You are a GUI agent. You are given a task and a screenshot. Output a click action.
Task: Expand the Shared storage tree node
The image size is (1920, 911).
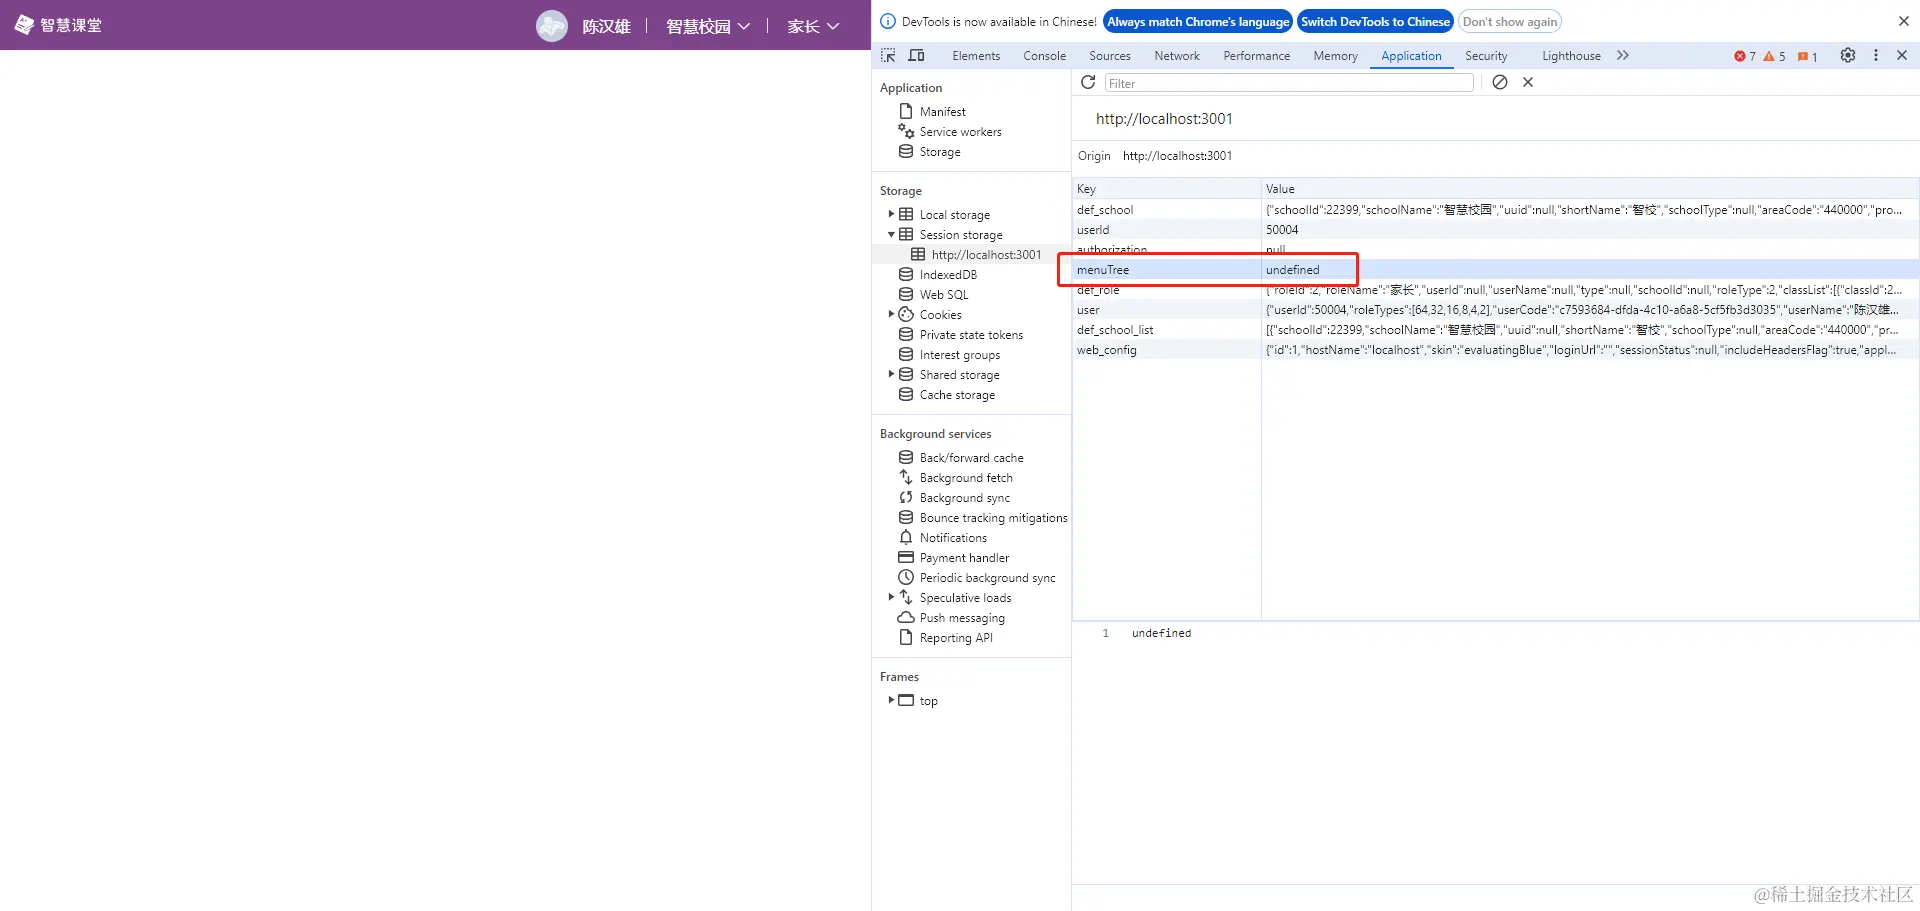tap(891, 375)
